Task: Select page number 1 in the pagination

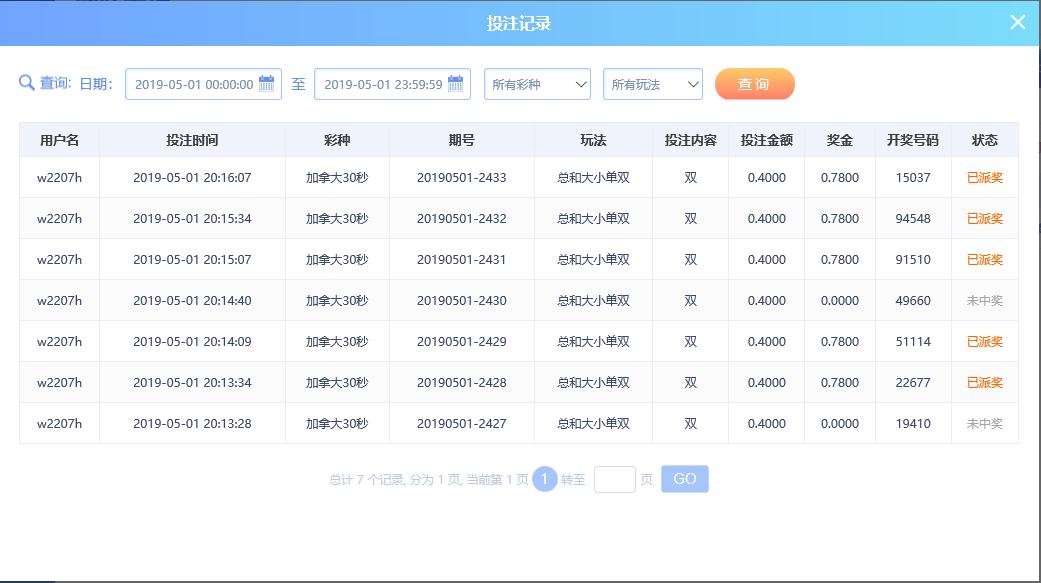Action: [544, 479]
